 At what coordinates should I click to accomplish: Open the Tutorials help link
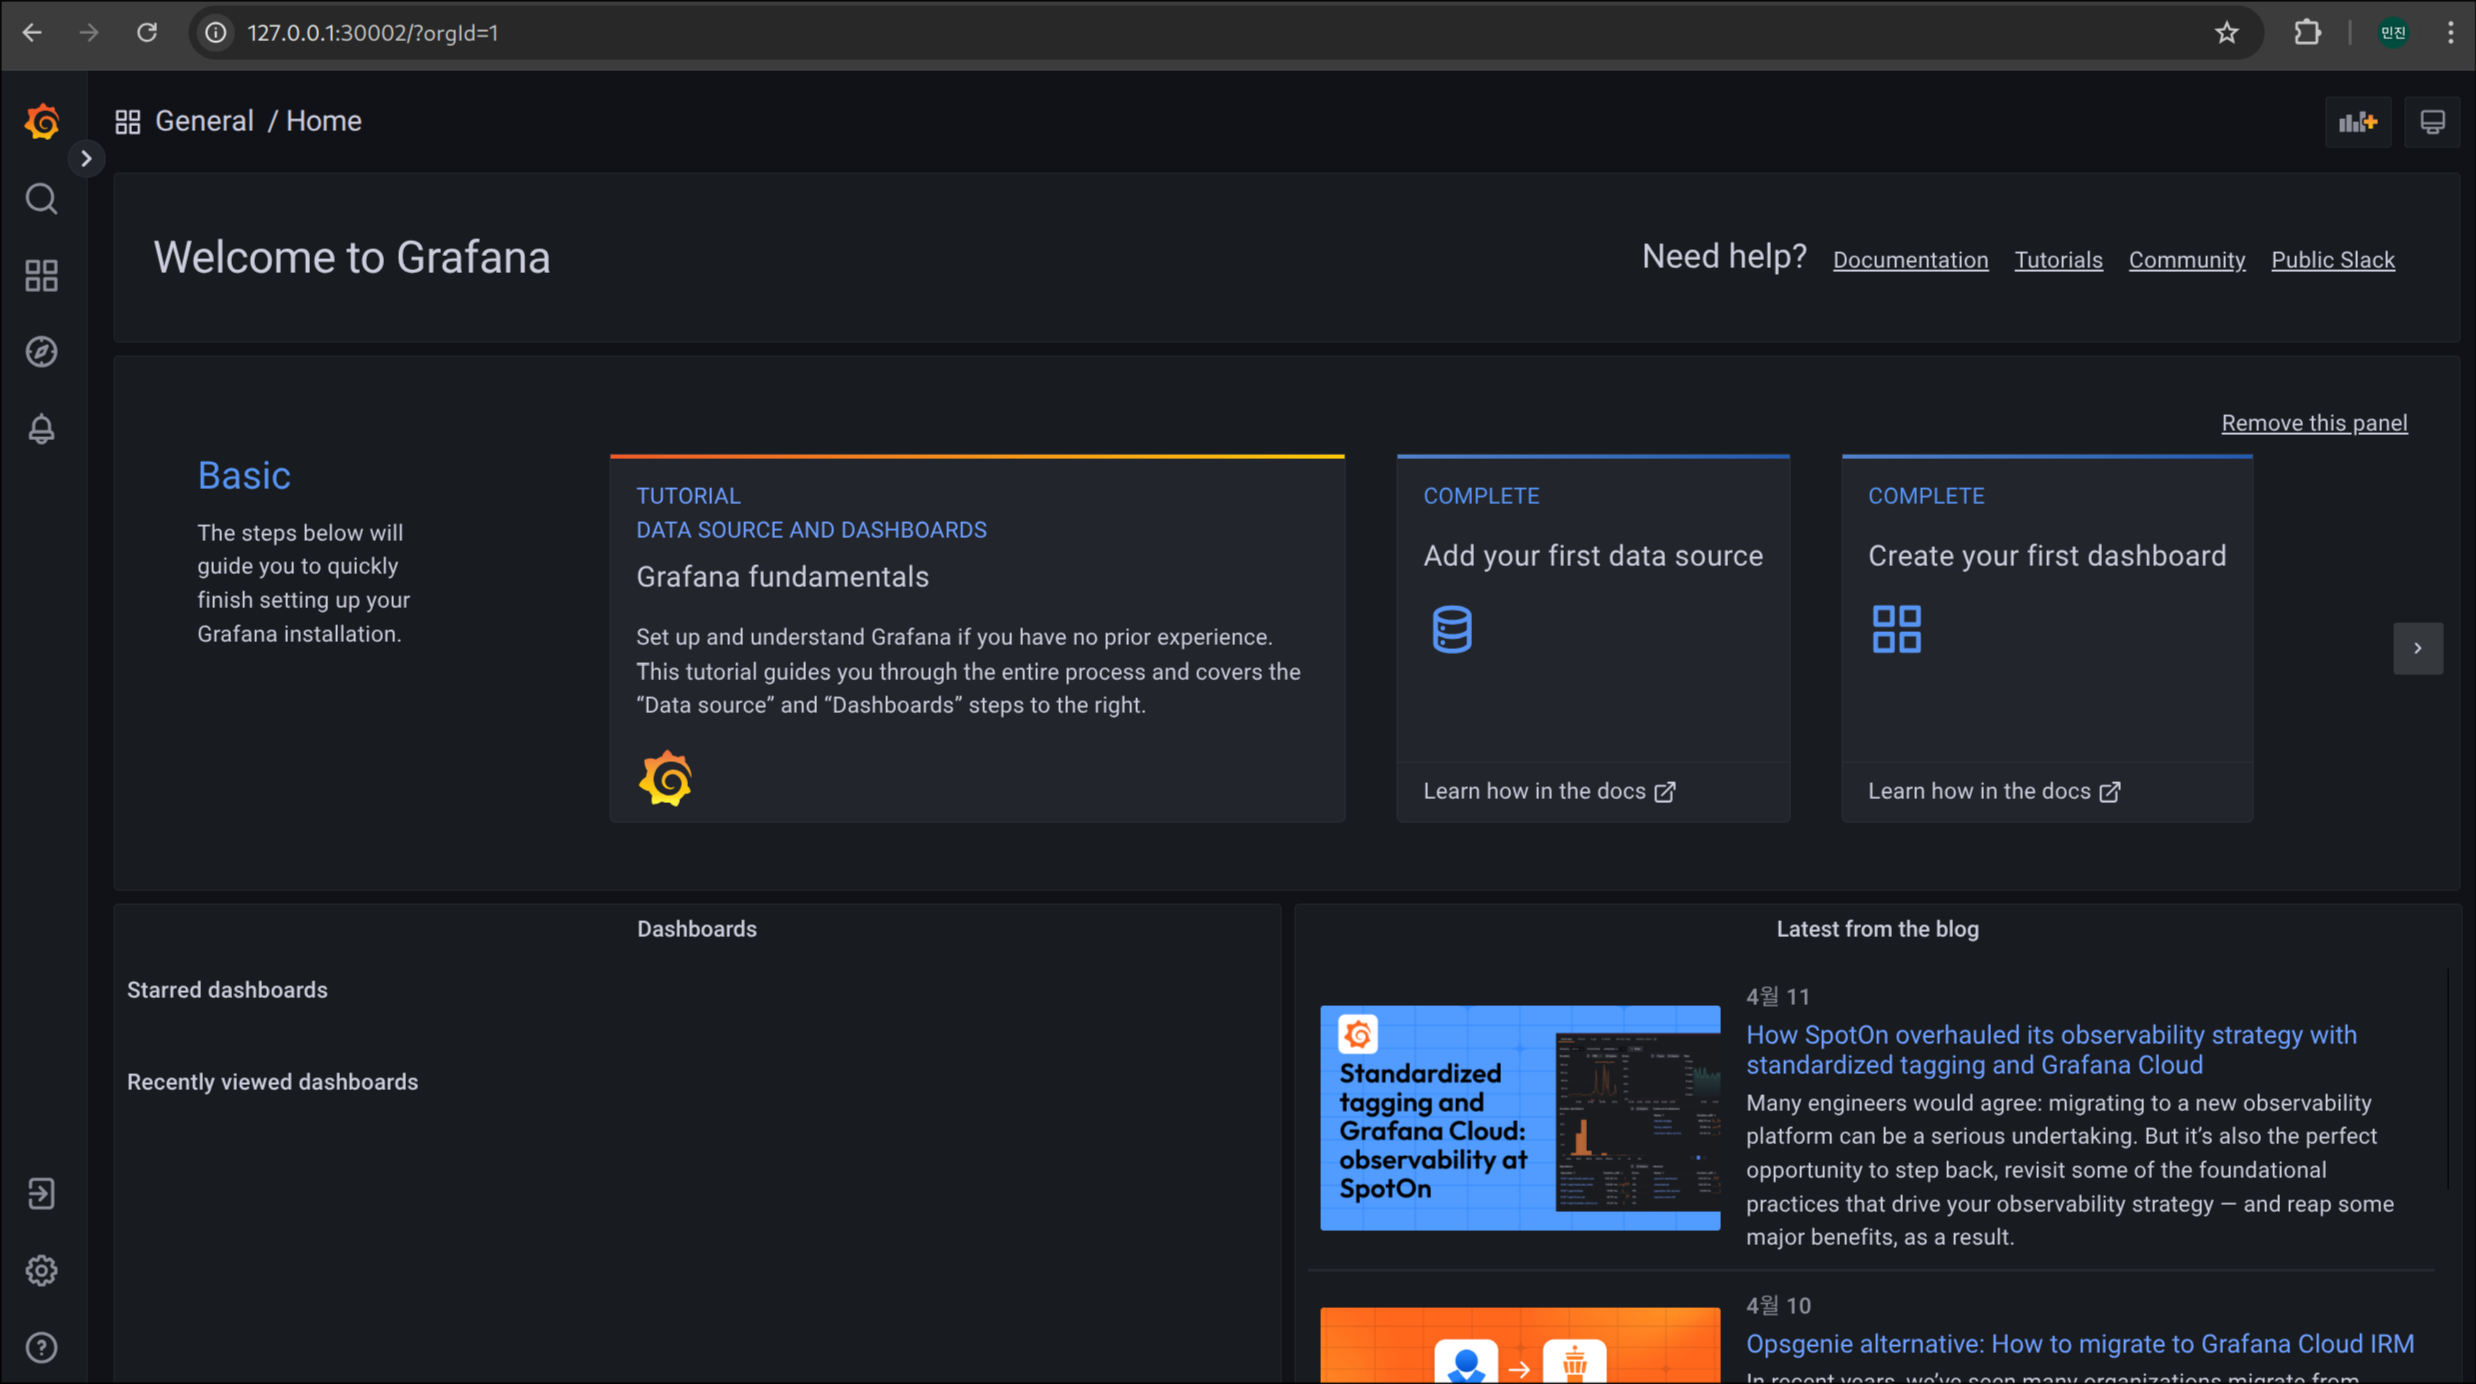[2058, 260]
